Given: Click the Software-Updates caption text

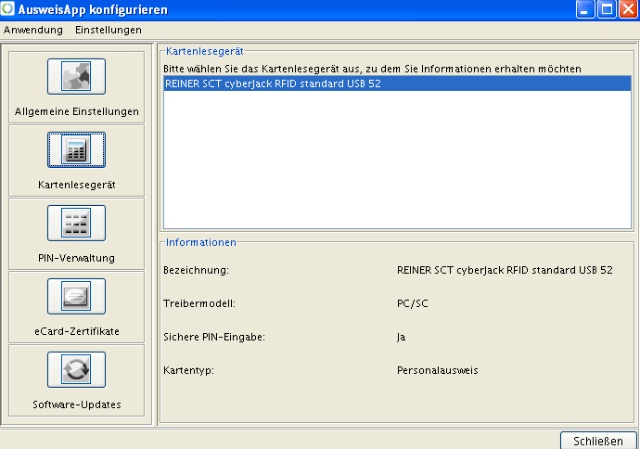Looking at the screenshot, I should [76, 405].
